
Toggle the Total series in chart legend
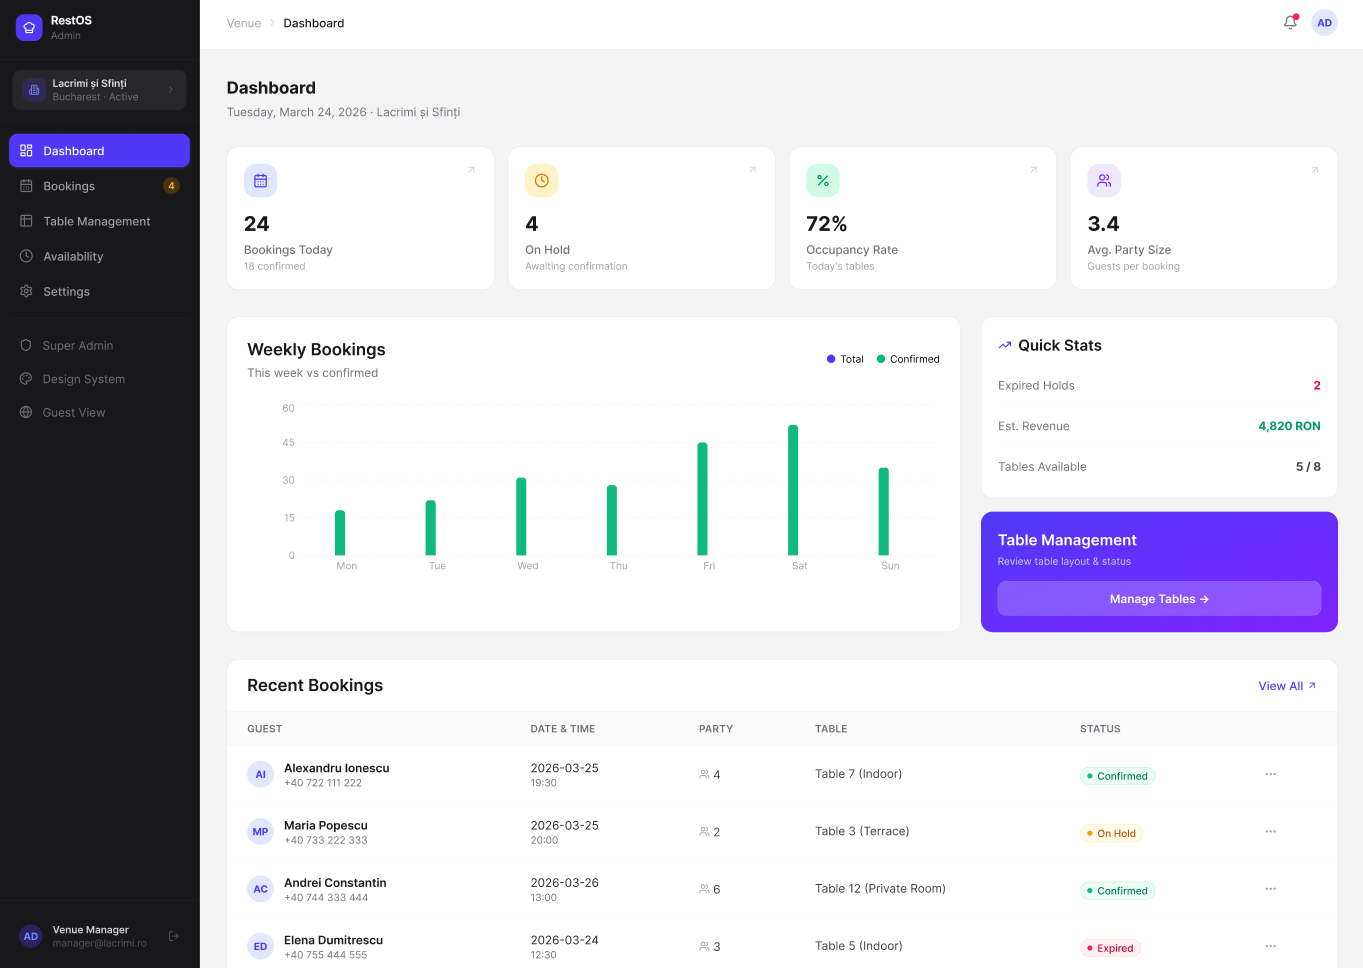pyautogui.click(x=845, y=359)
